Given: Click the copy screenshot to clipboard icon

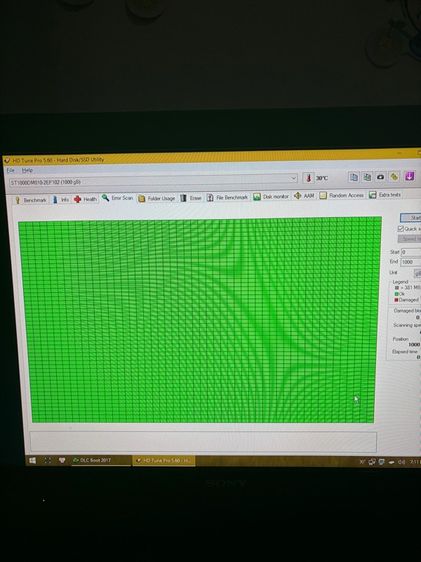Looking at the screenshot, I should pos(367,177).
